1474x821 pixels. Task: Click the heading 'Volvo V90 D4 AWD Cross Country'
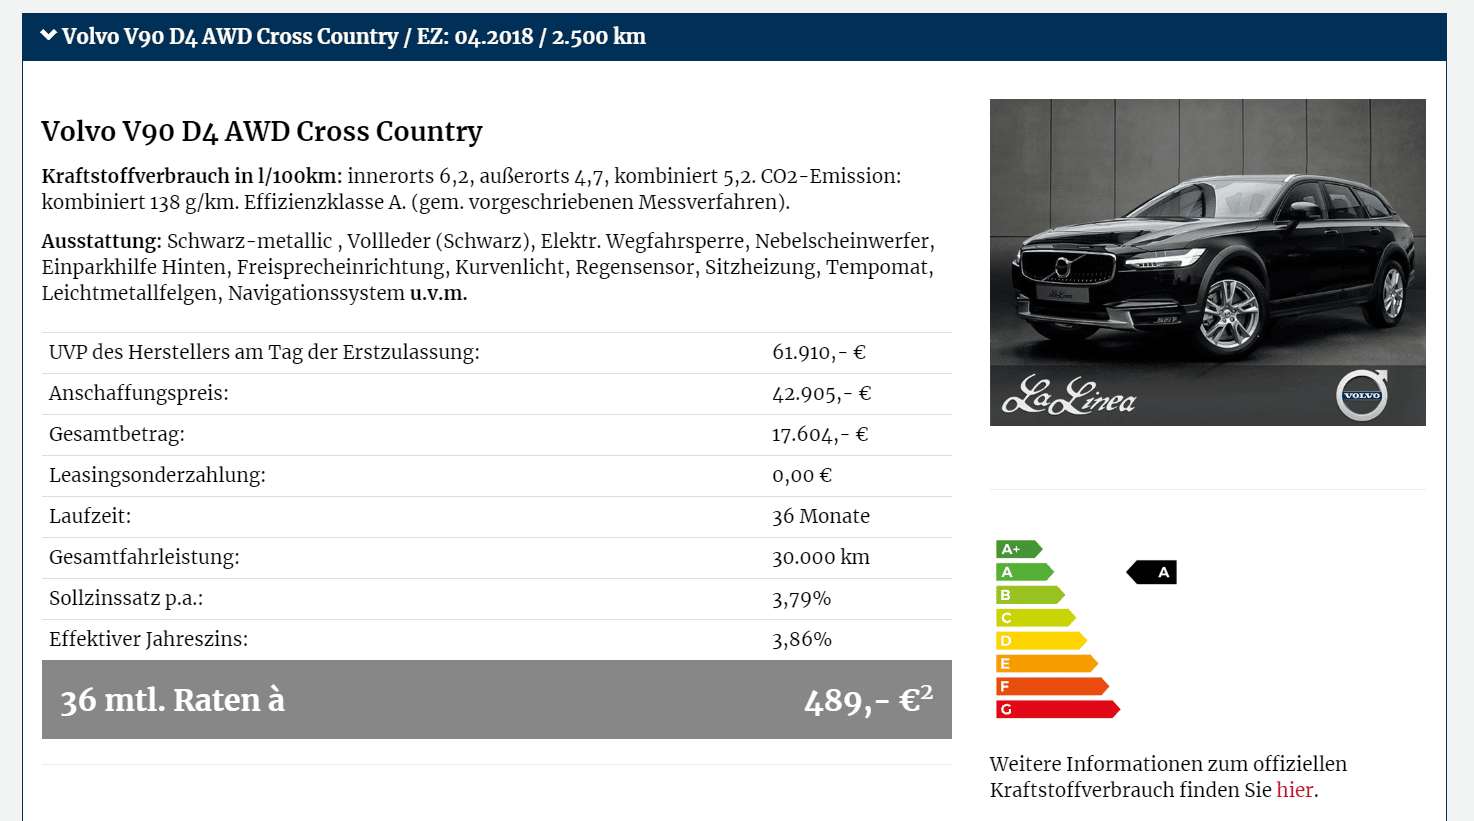(262, 132)
